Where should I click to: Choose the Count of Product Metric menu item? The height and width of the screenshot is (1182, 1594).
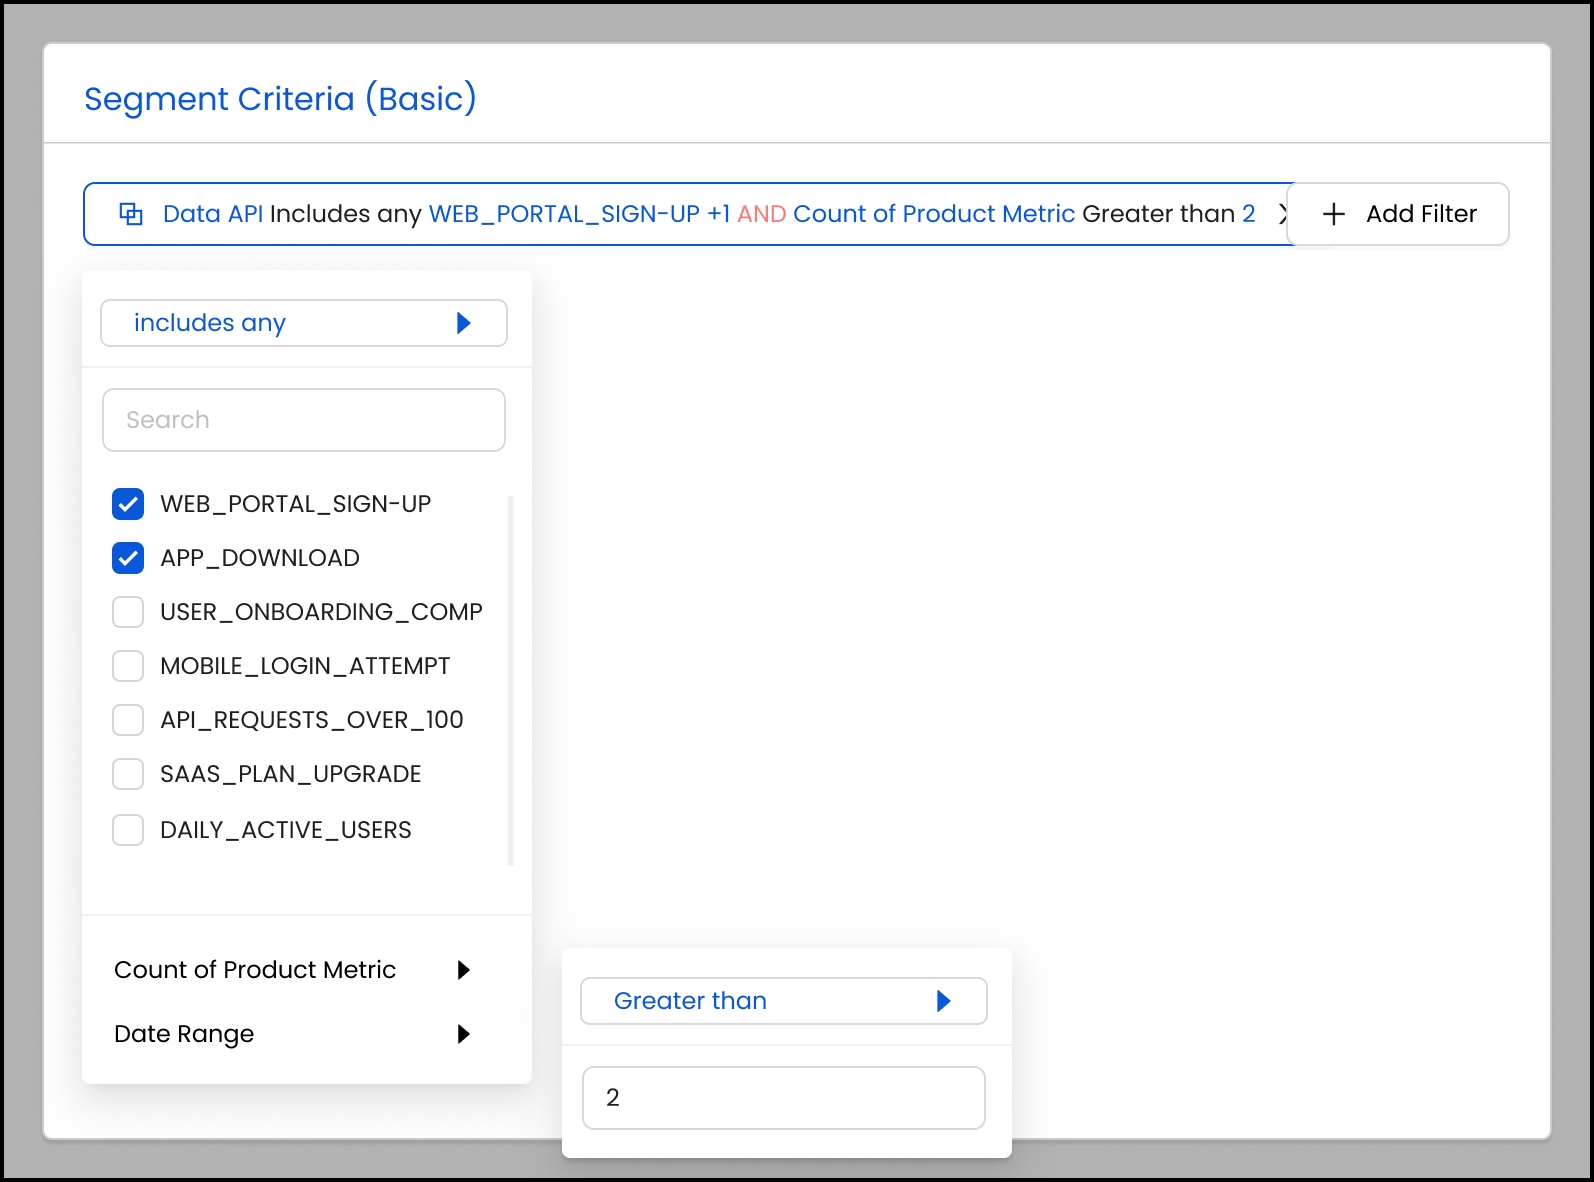click(255, 970)
